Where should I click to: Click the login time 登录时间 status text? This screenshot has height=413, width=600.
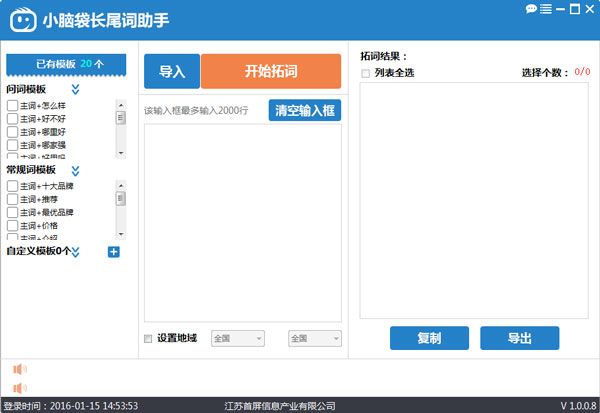tap(71, 406)
